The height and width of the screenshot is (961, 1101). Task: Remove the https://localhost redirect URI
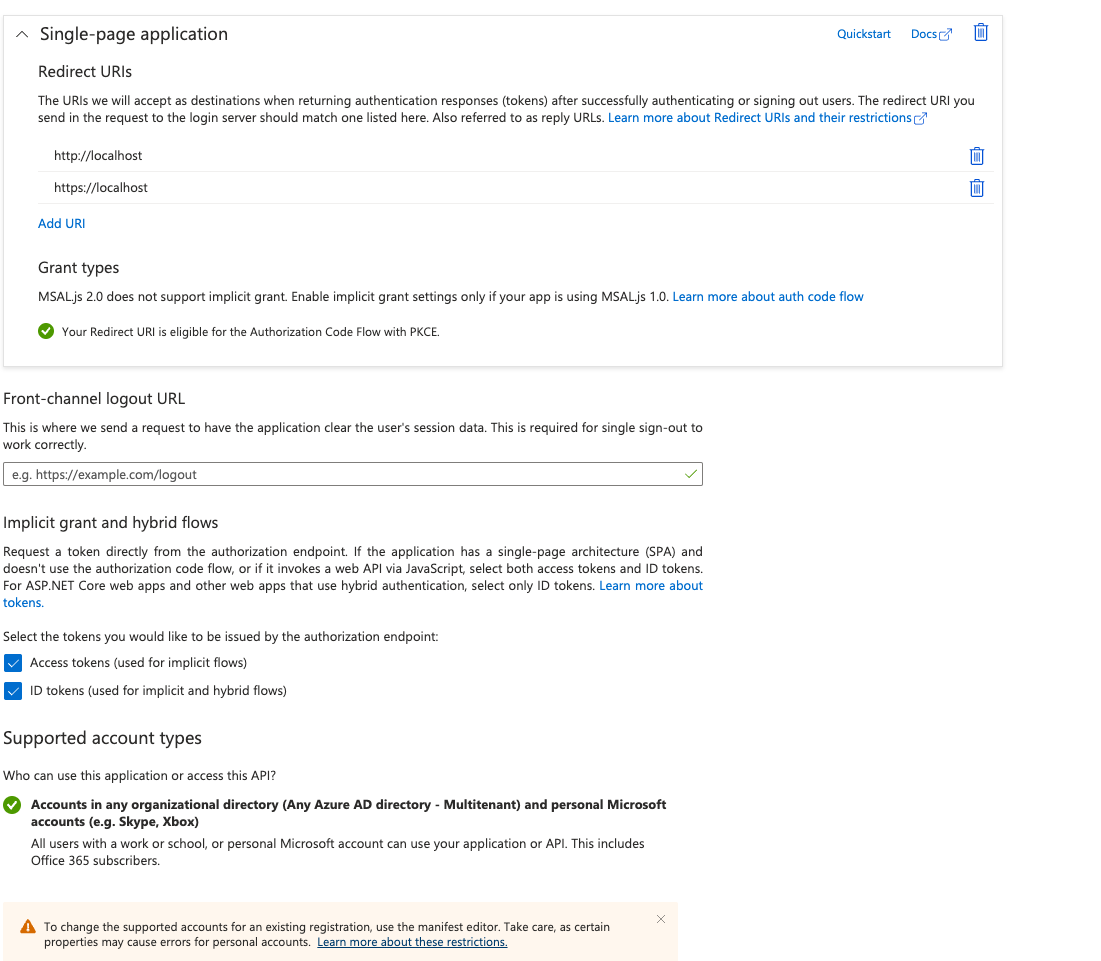977,188
